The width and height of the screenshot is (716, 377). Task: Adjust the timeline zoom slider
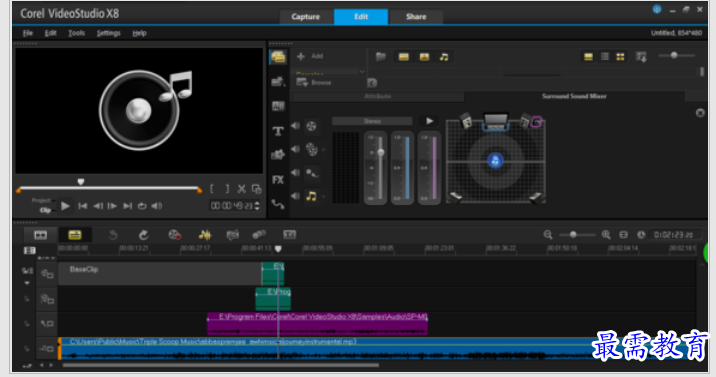tap(573, 235)
